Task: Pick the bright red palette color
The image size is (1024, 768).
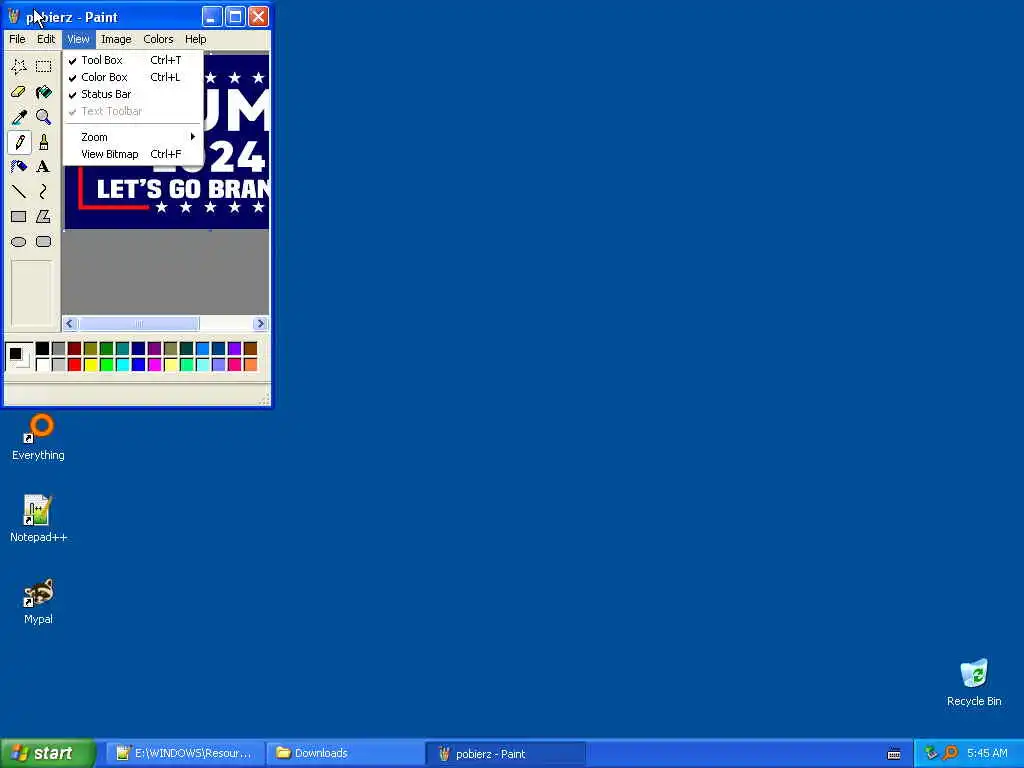Action: click(74, 364)
